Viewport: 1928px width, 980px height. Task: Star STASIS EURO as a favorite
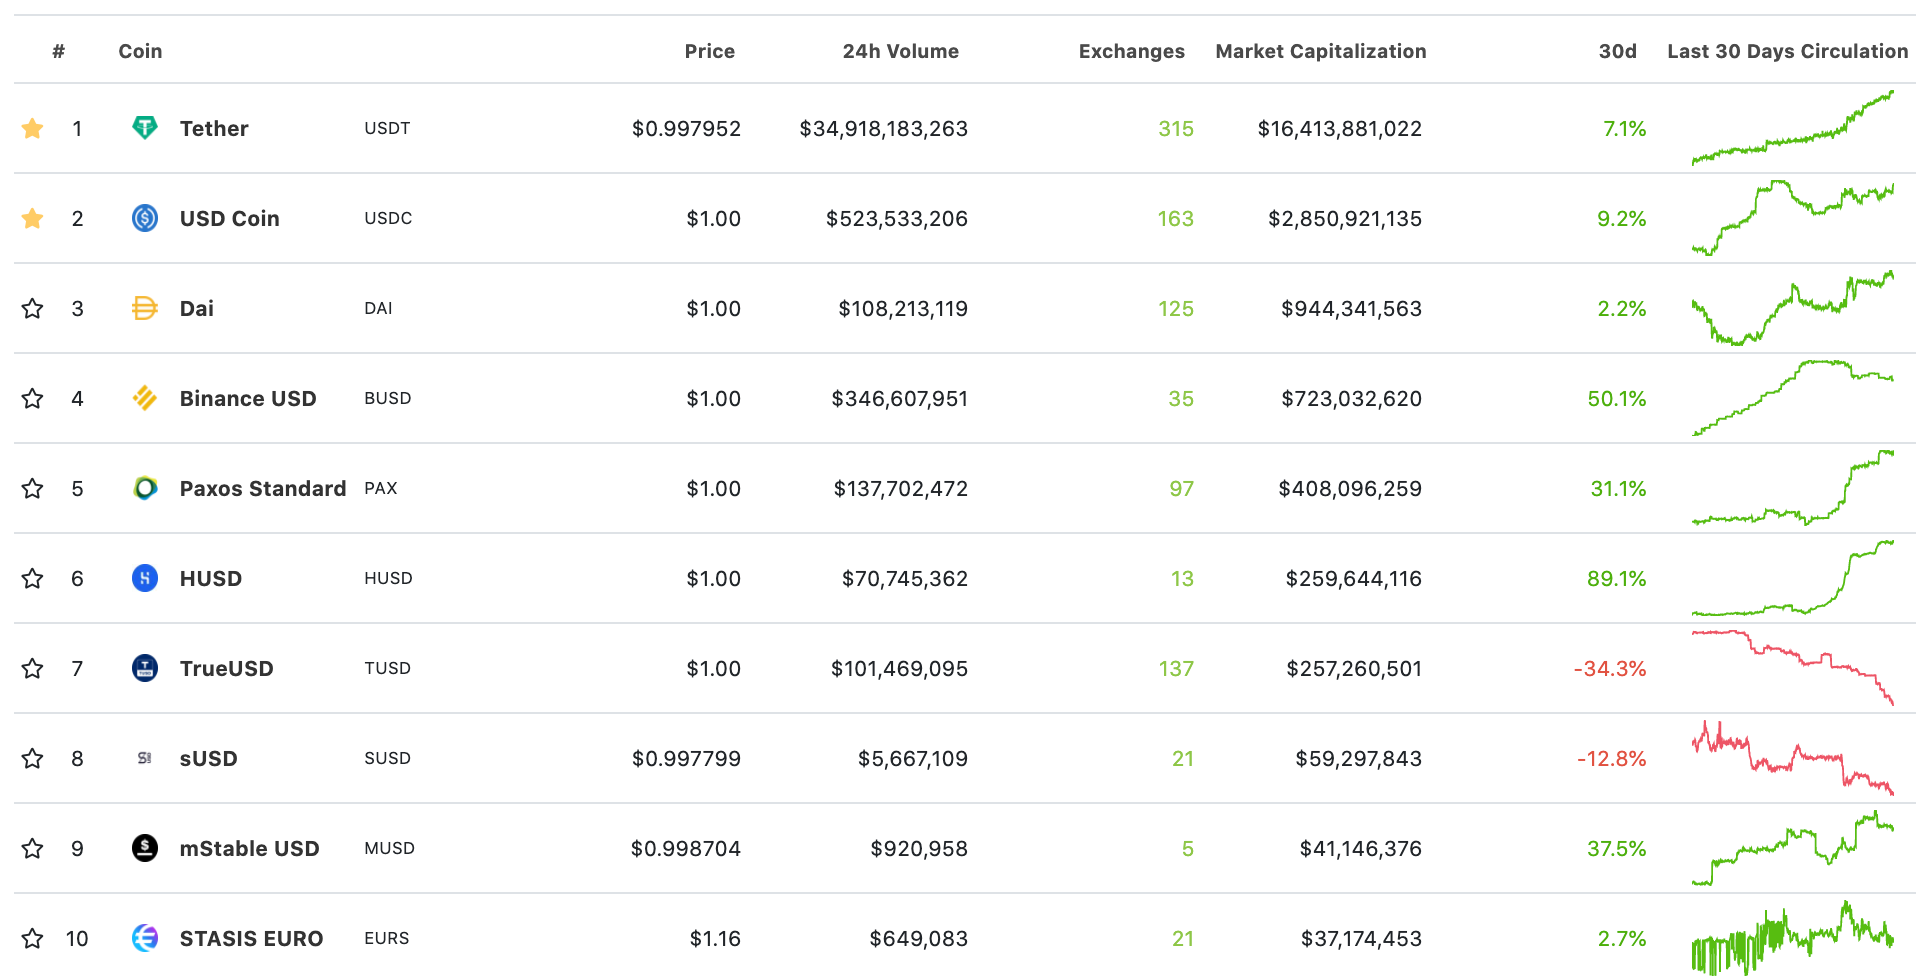(33, 938)
